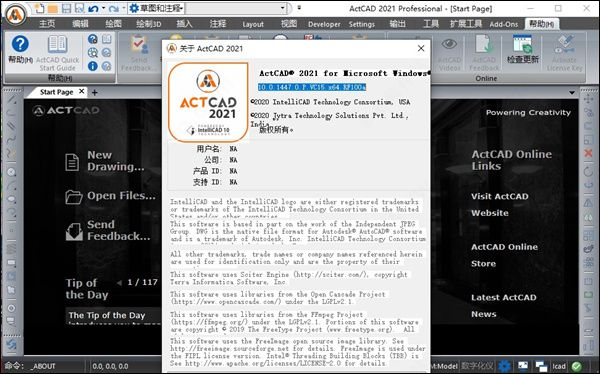Open the blue gear settings icon in status bar
Image resolution: width=600 pixels, height=374 pixels.
pos(505,366)
